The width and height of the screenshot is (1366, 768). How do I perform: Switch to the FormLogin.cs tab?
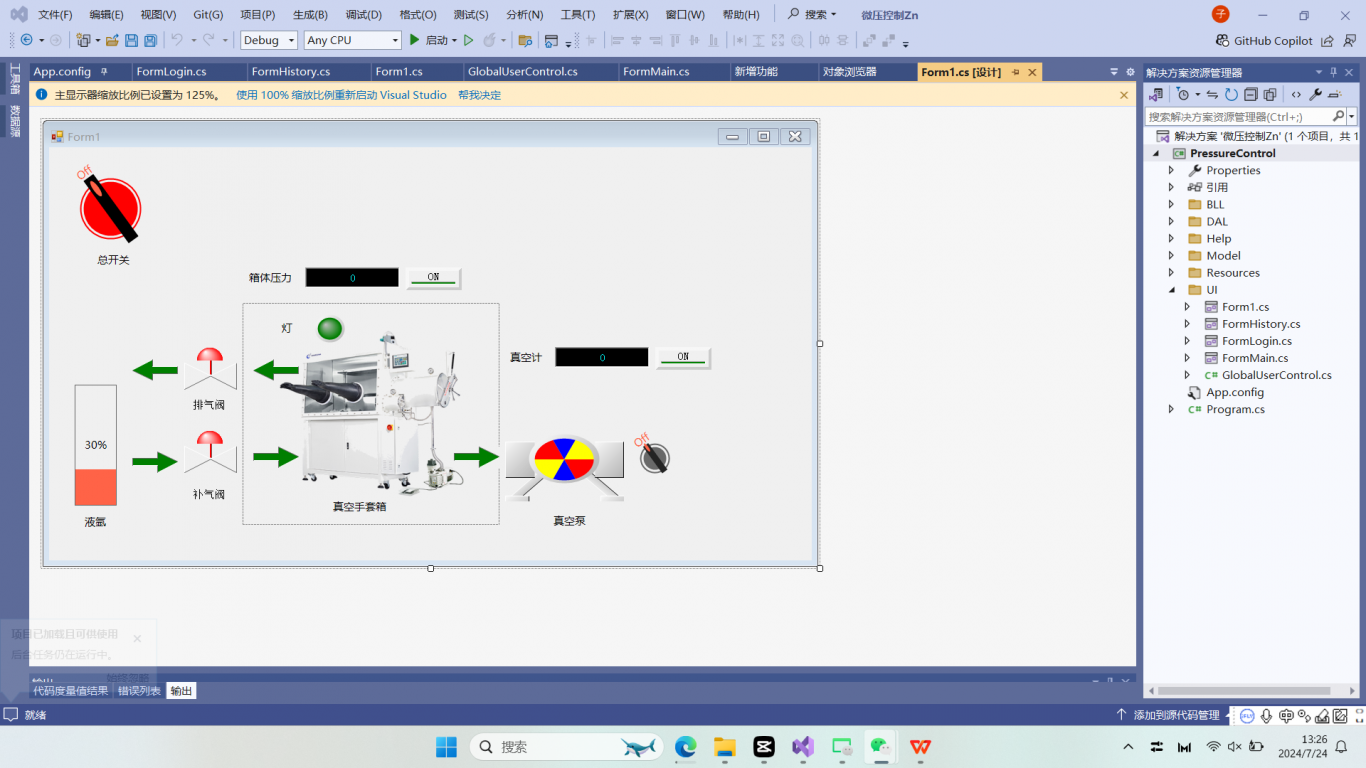172,72
